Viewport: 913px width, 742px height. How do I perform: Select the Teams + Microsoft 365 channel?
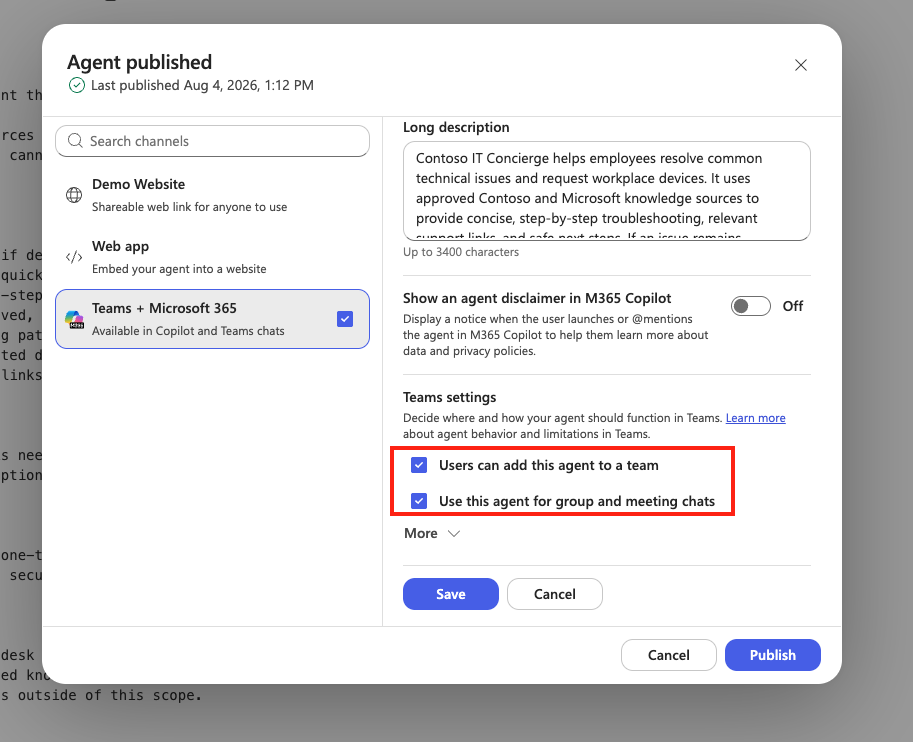point(213,319)
